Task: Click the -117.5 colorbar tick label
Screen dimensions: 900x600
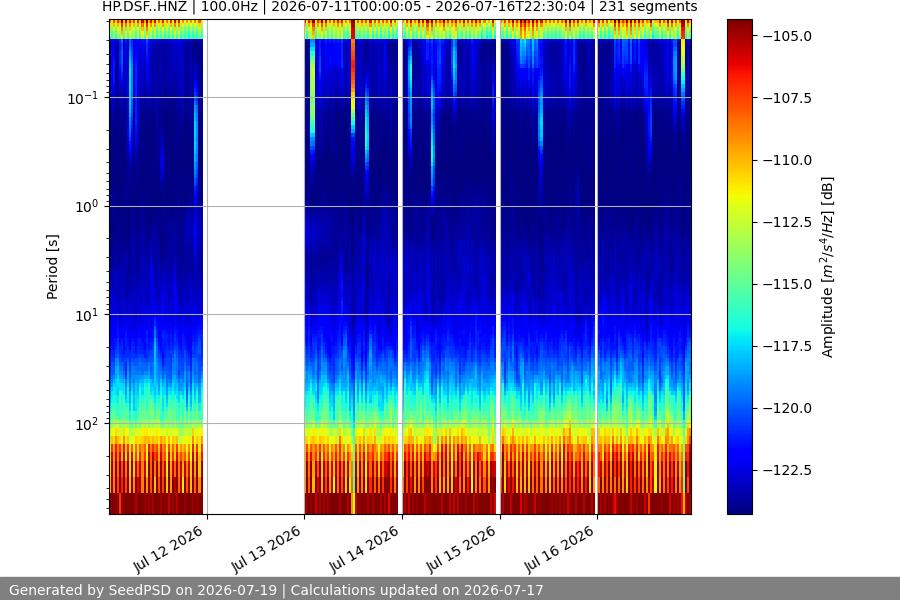Action: click(788, 346)
